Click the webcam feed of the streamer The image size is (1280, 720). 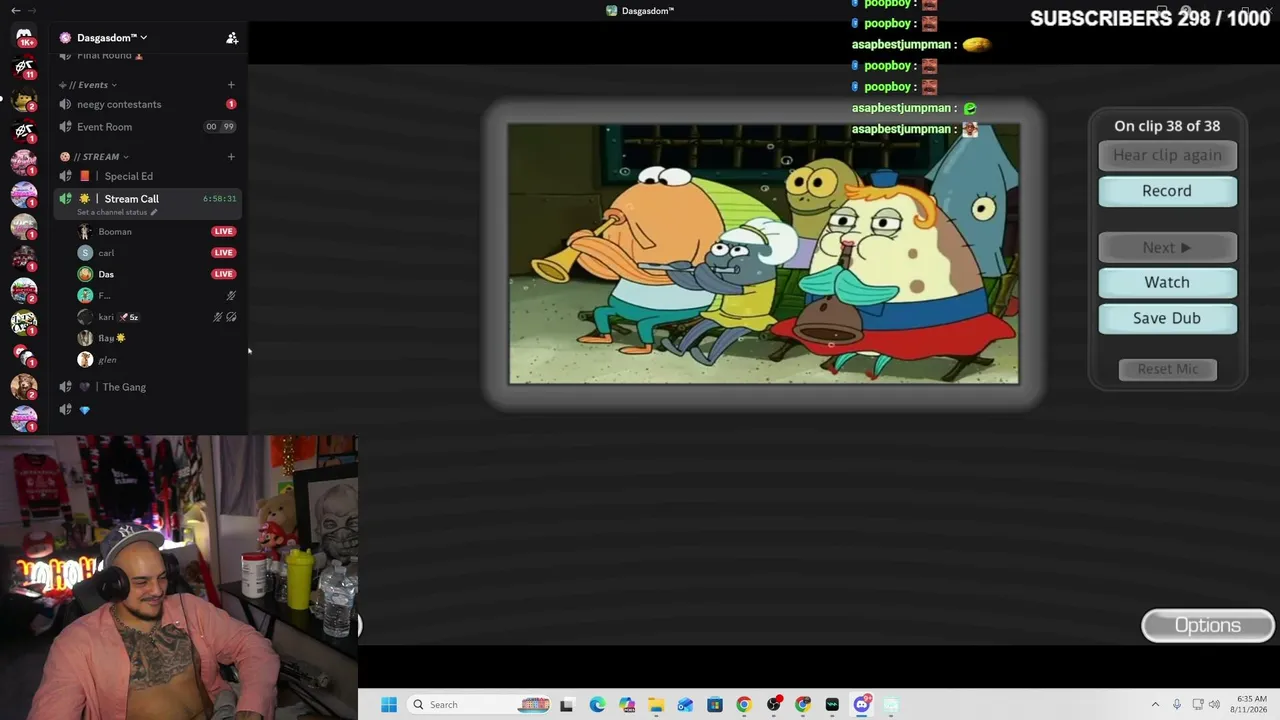179,577
